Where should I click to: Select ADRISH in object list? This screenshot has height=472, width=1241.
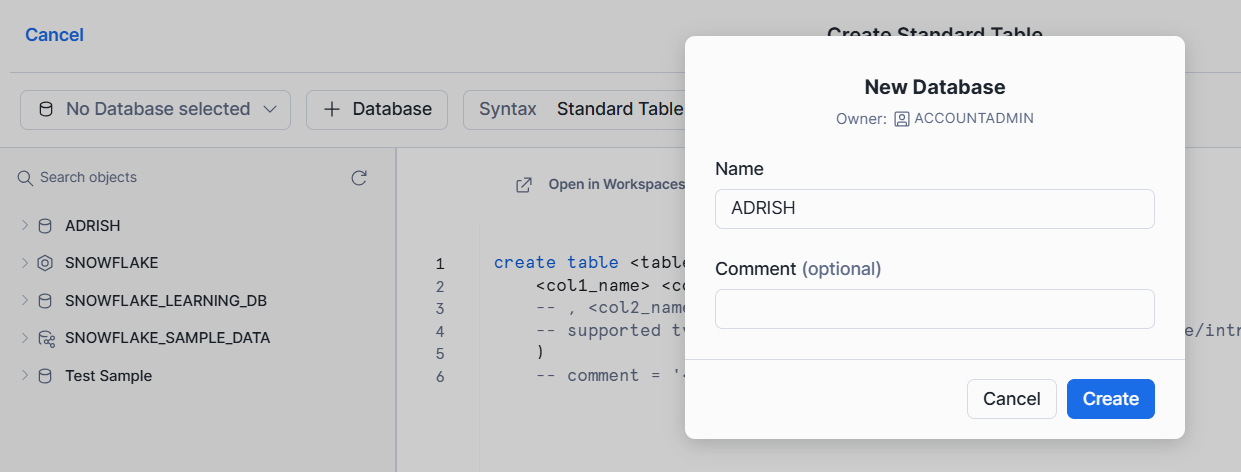93,226
